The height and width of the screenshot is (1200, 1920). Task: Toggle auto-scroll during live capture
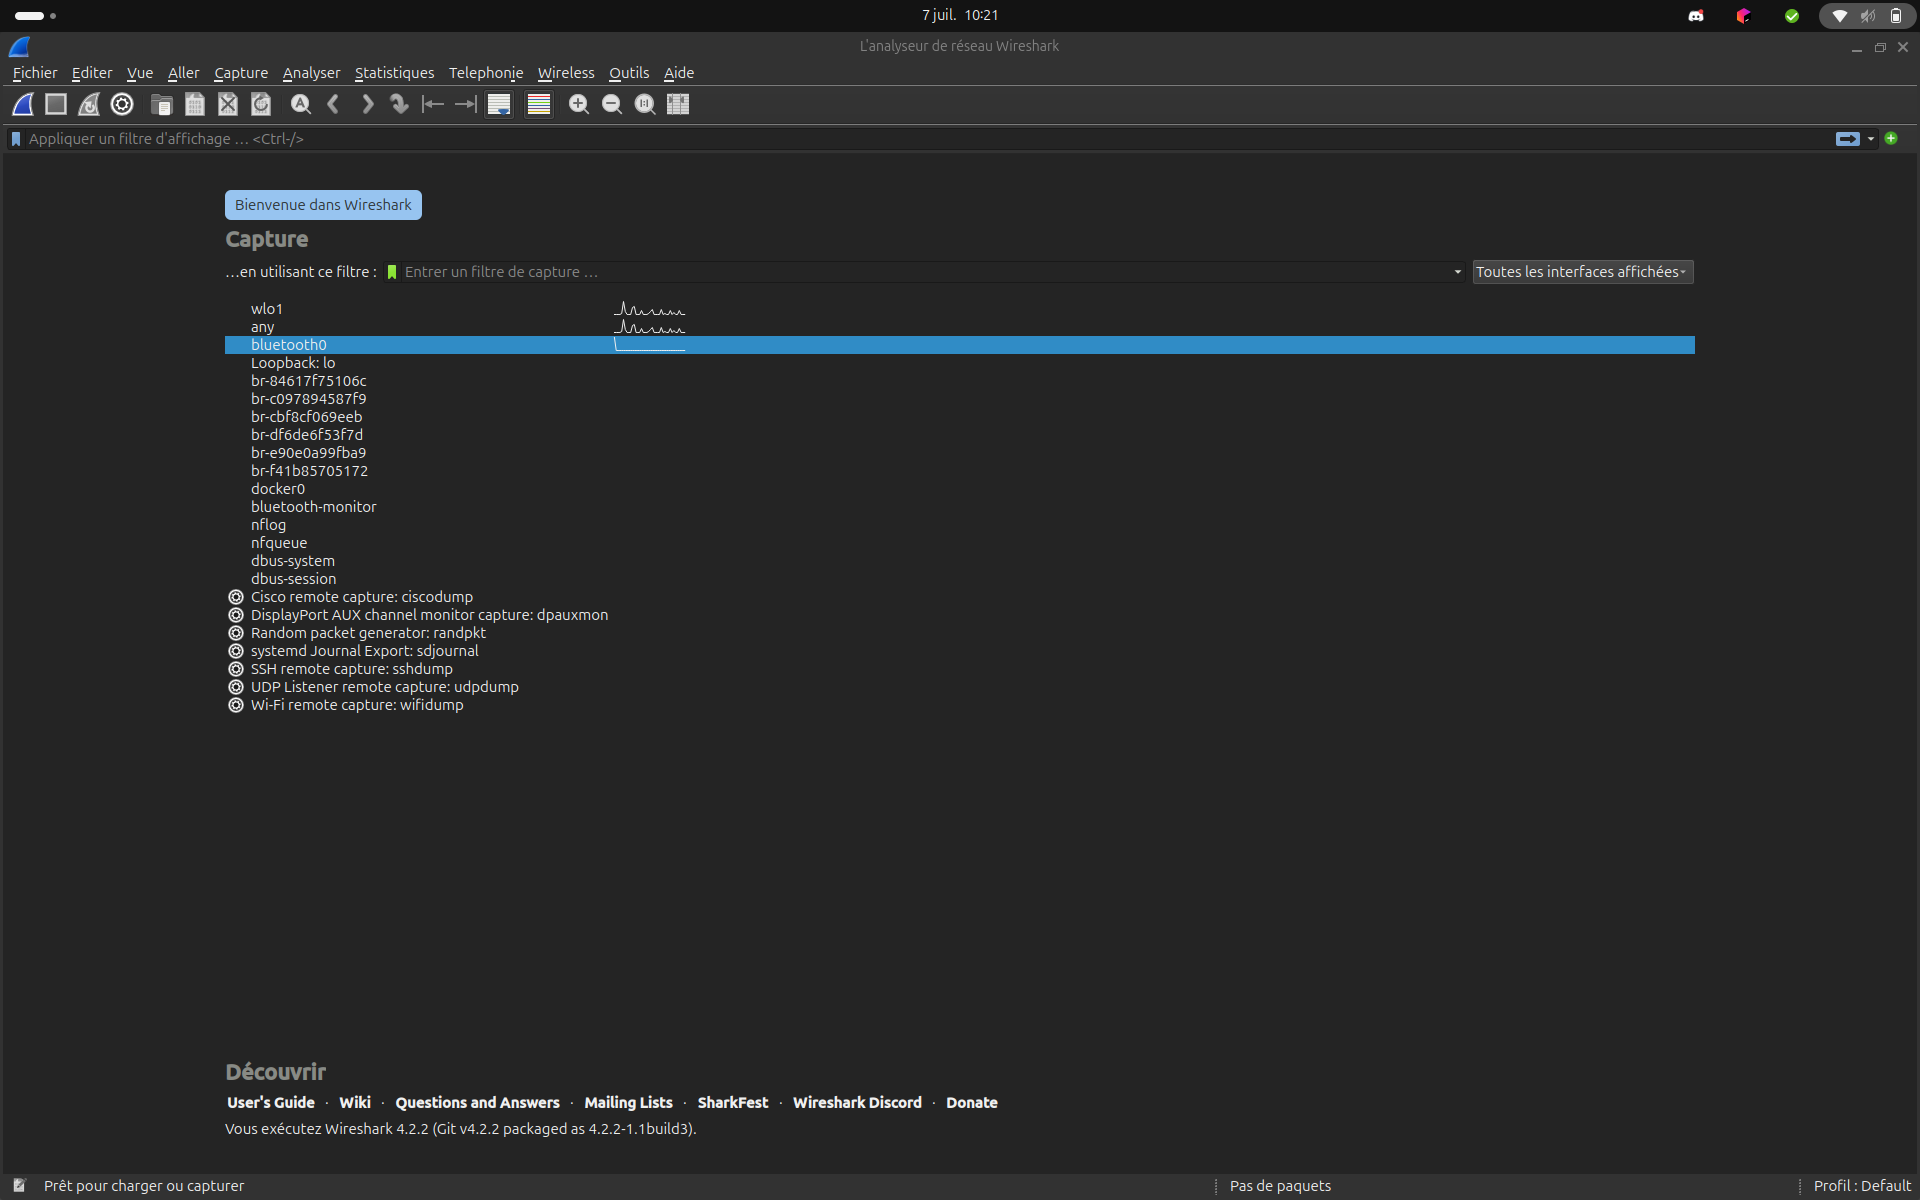coord(499,104)
